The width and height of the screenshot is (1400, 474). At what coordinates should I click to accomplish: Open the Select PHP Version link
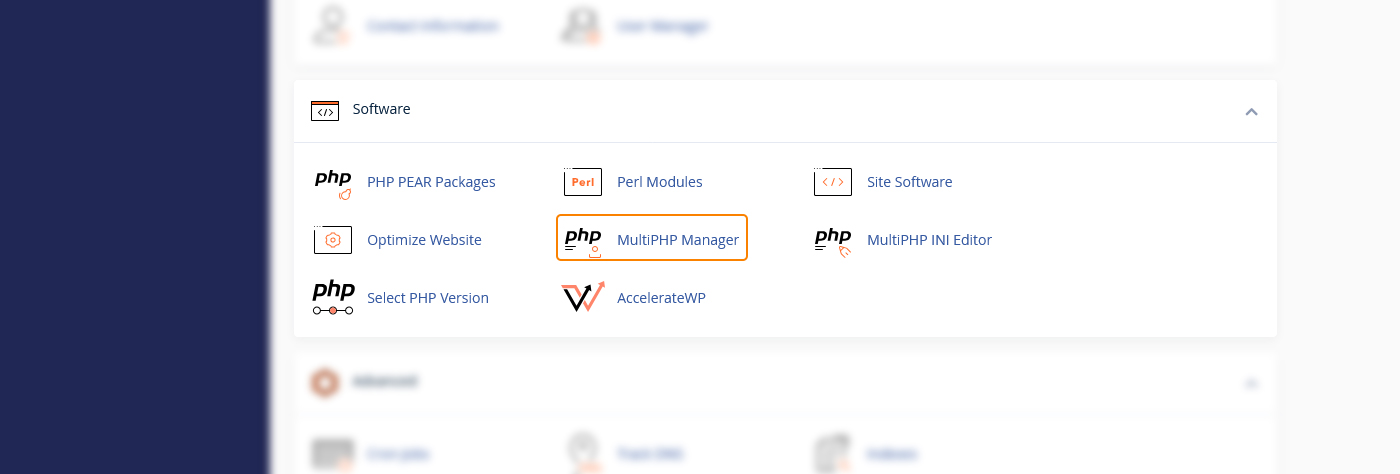coord(428,298)
